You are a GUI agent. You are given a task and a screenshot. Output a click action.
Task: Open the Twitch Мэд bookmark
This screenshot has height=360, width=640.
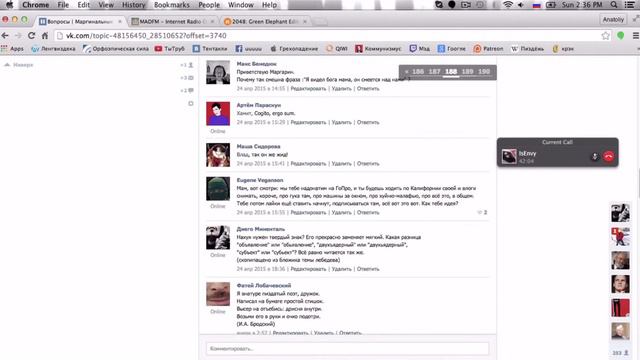point(420,49)
